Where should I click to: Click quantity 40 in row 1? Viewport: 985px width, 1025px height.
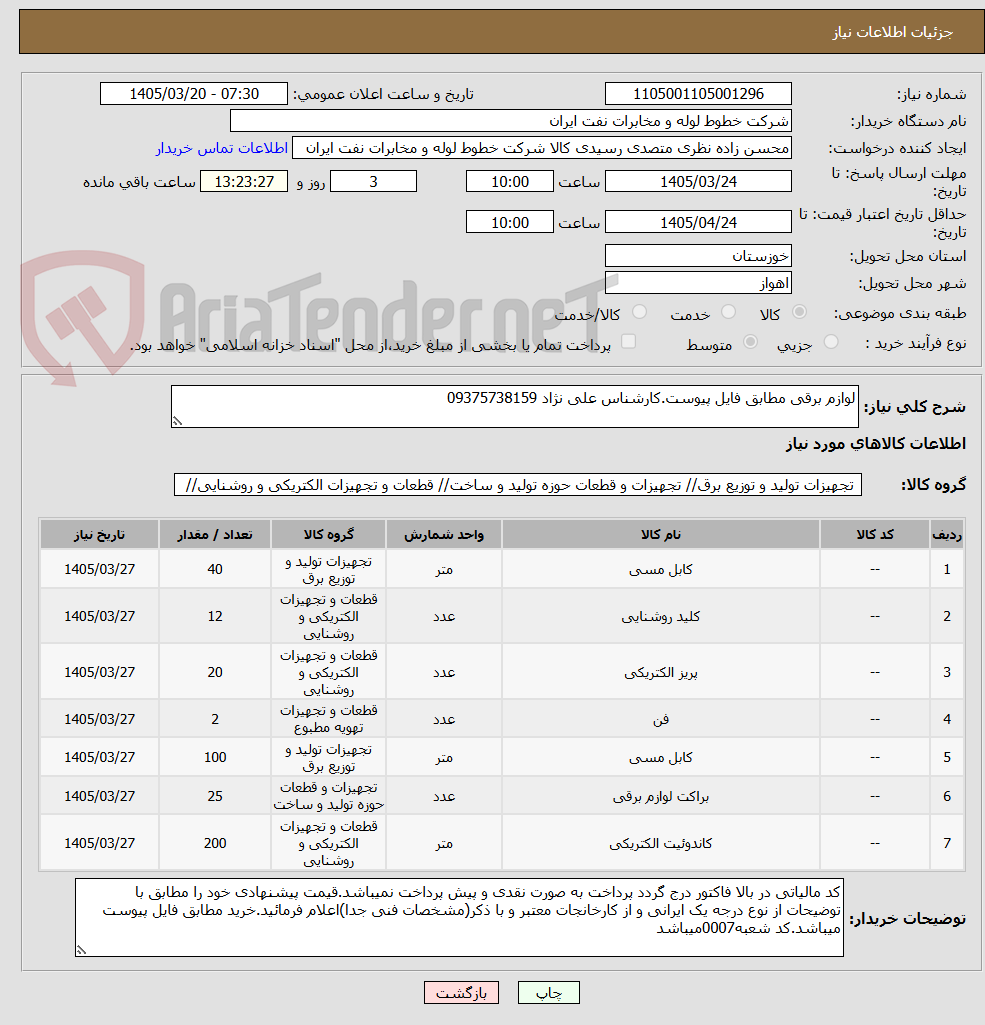click(x=214, y=569)
